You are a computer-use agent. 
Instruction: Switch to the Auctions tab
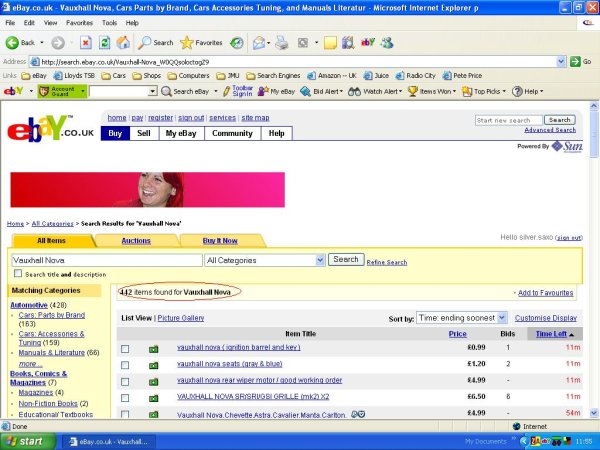136,241
